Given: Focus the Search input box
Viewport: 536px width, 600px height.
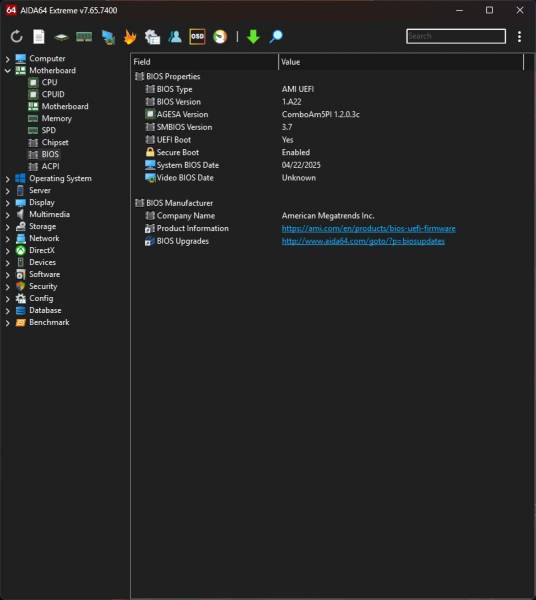Looking at the screenshot, I should point(456,36).
